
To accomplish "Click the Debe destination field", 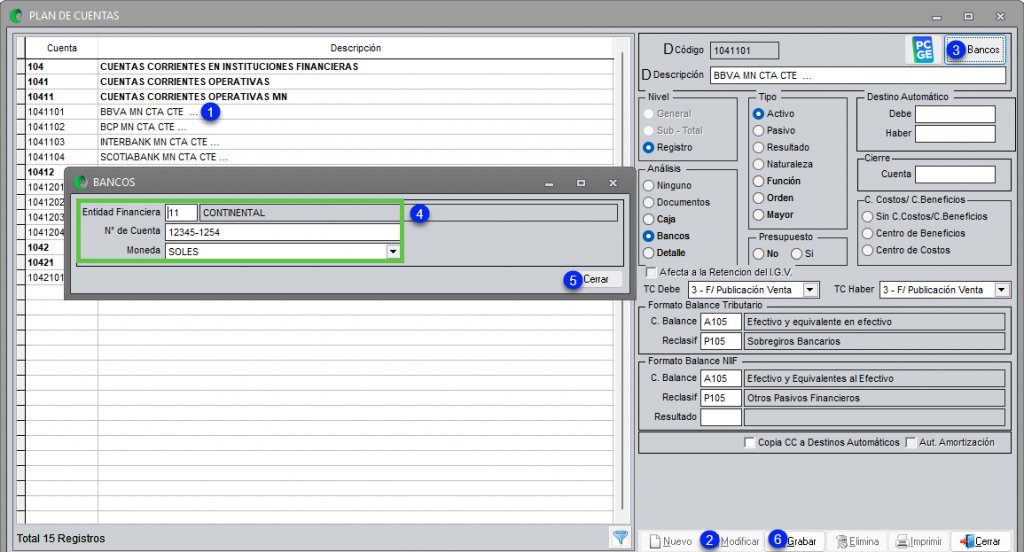I will point(955,114).
